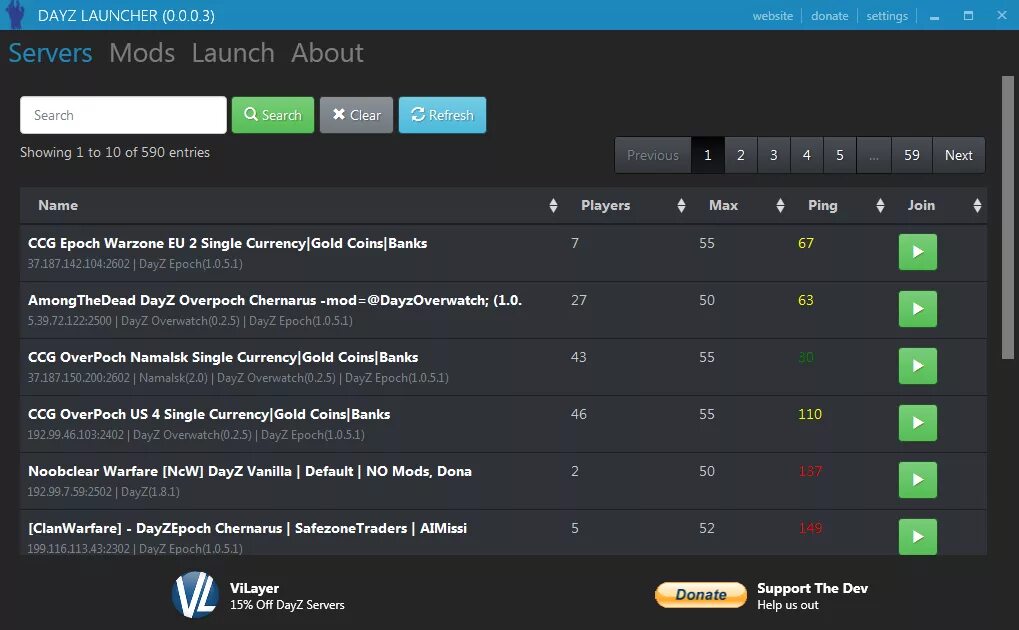Minimize the DayZ Launcher window
The image size is (1019, 630).
pyautogui.click(x=935, y=16)
